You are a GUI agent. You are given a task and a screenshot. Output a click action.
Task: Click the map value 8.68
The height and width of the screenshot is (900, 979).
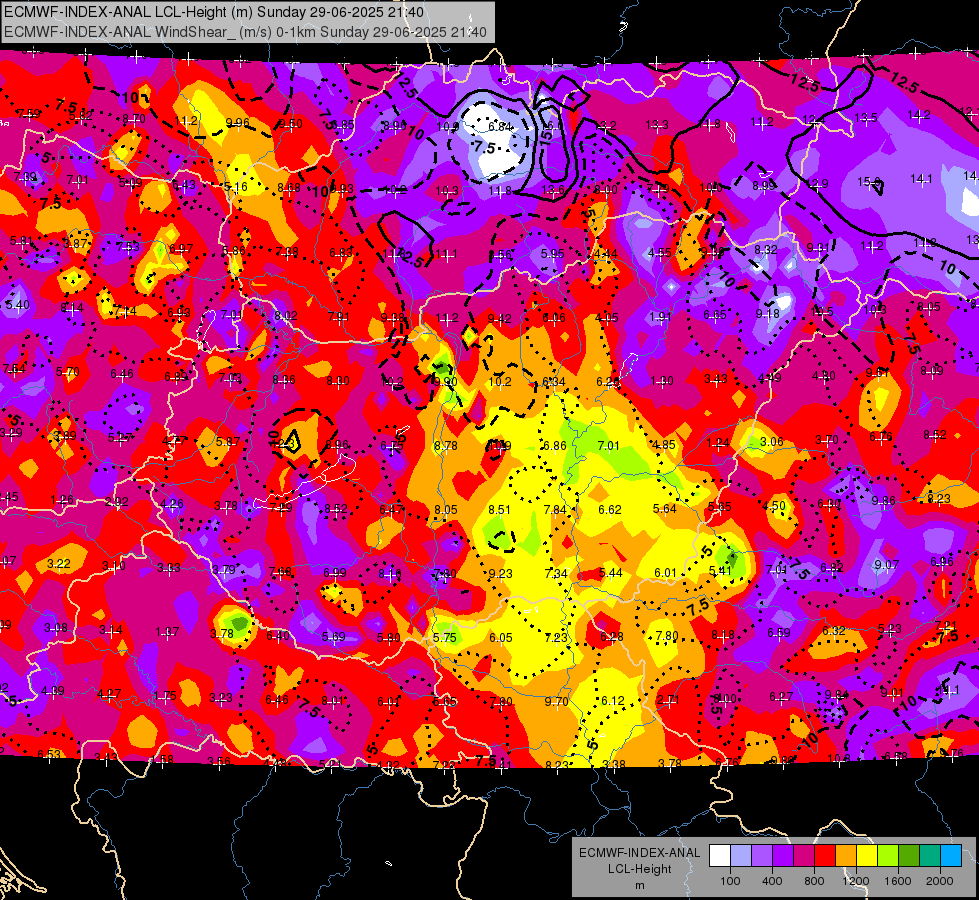(289, 187)
